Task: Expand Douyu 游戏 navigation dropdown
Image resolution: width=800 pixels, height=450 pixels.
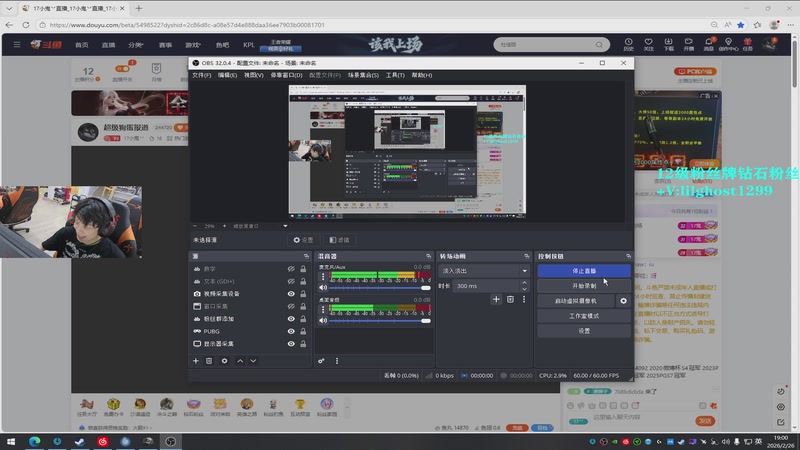Action: (193, 45)
